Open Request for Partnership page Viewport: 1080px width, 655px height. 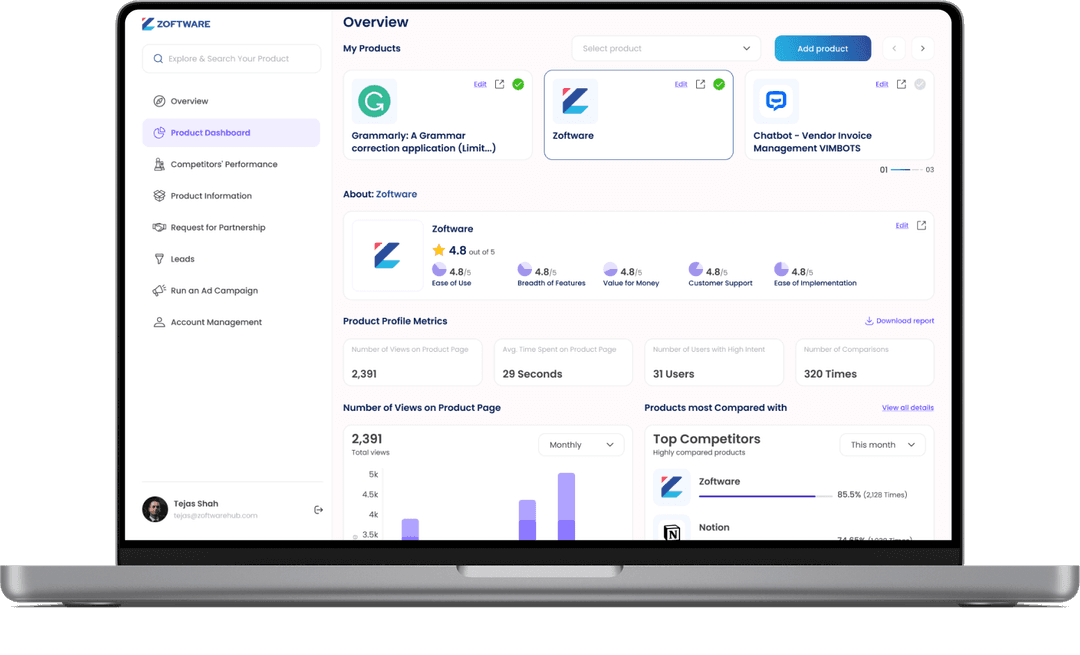pos(231,228)
